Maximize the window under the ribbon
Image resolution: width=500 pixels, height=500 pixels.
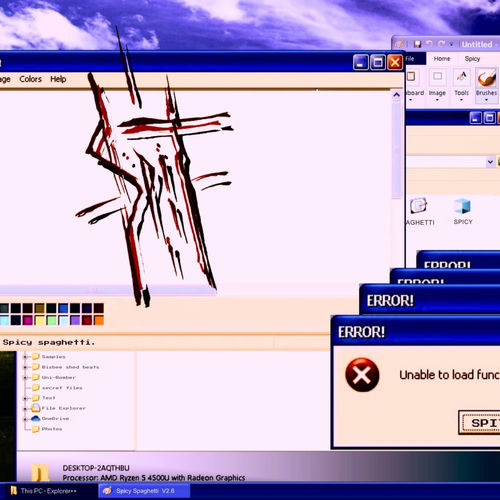coord(490,118)
